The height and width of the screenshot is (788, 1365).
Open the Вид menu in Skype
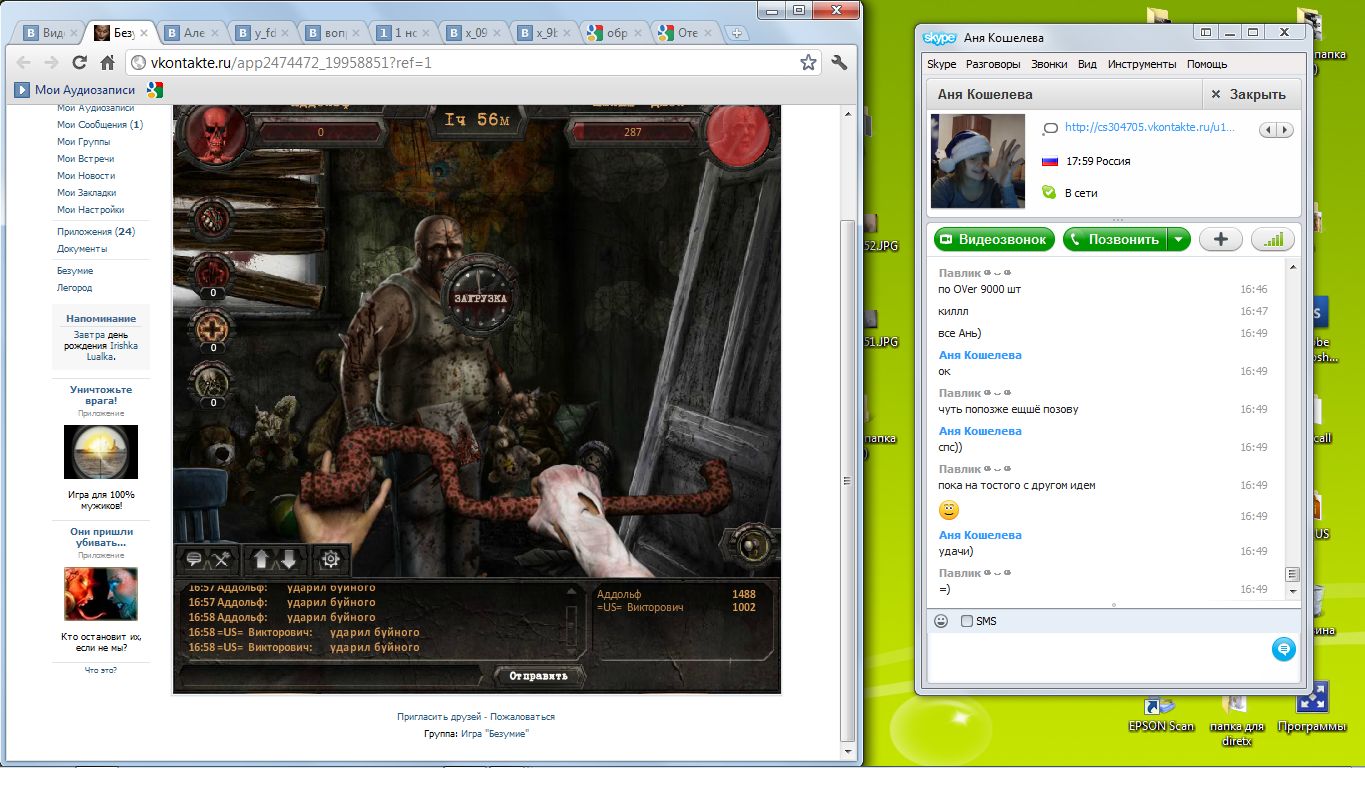(x=1087, y=64)
